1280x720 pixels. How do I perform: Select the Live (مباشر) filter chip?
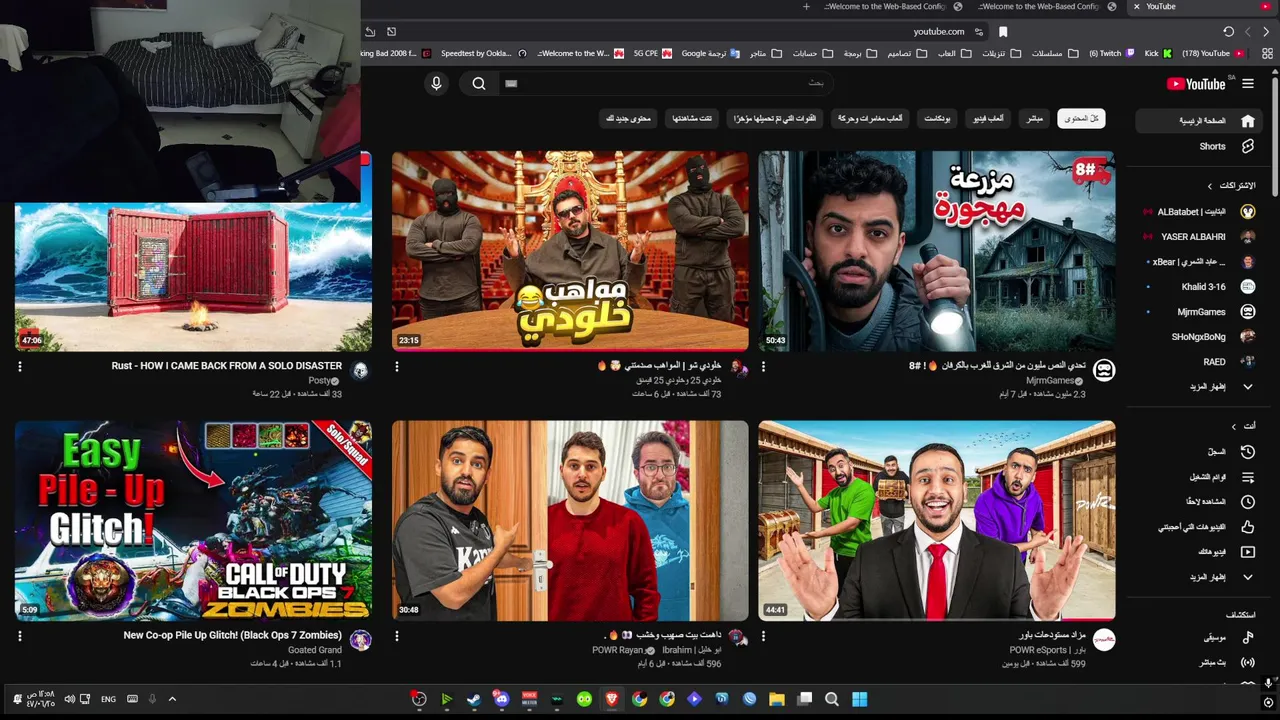point(1034,119)
